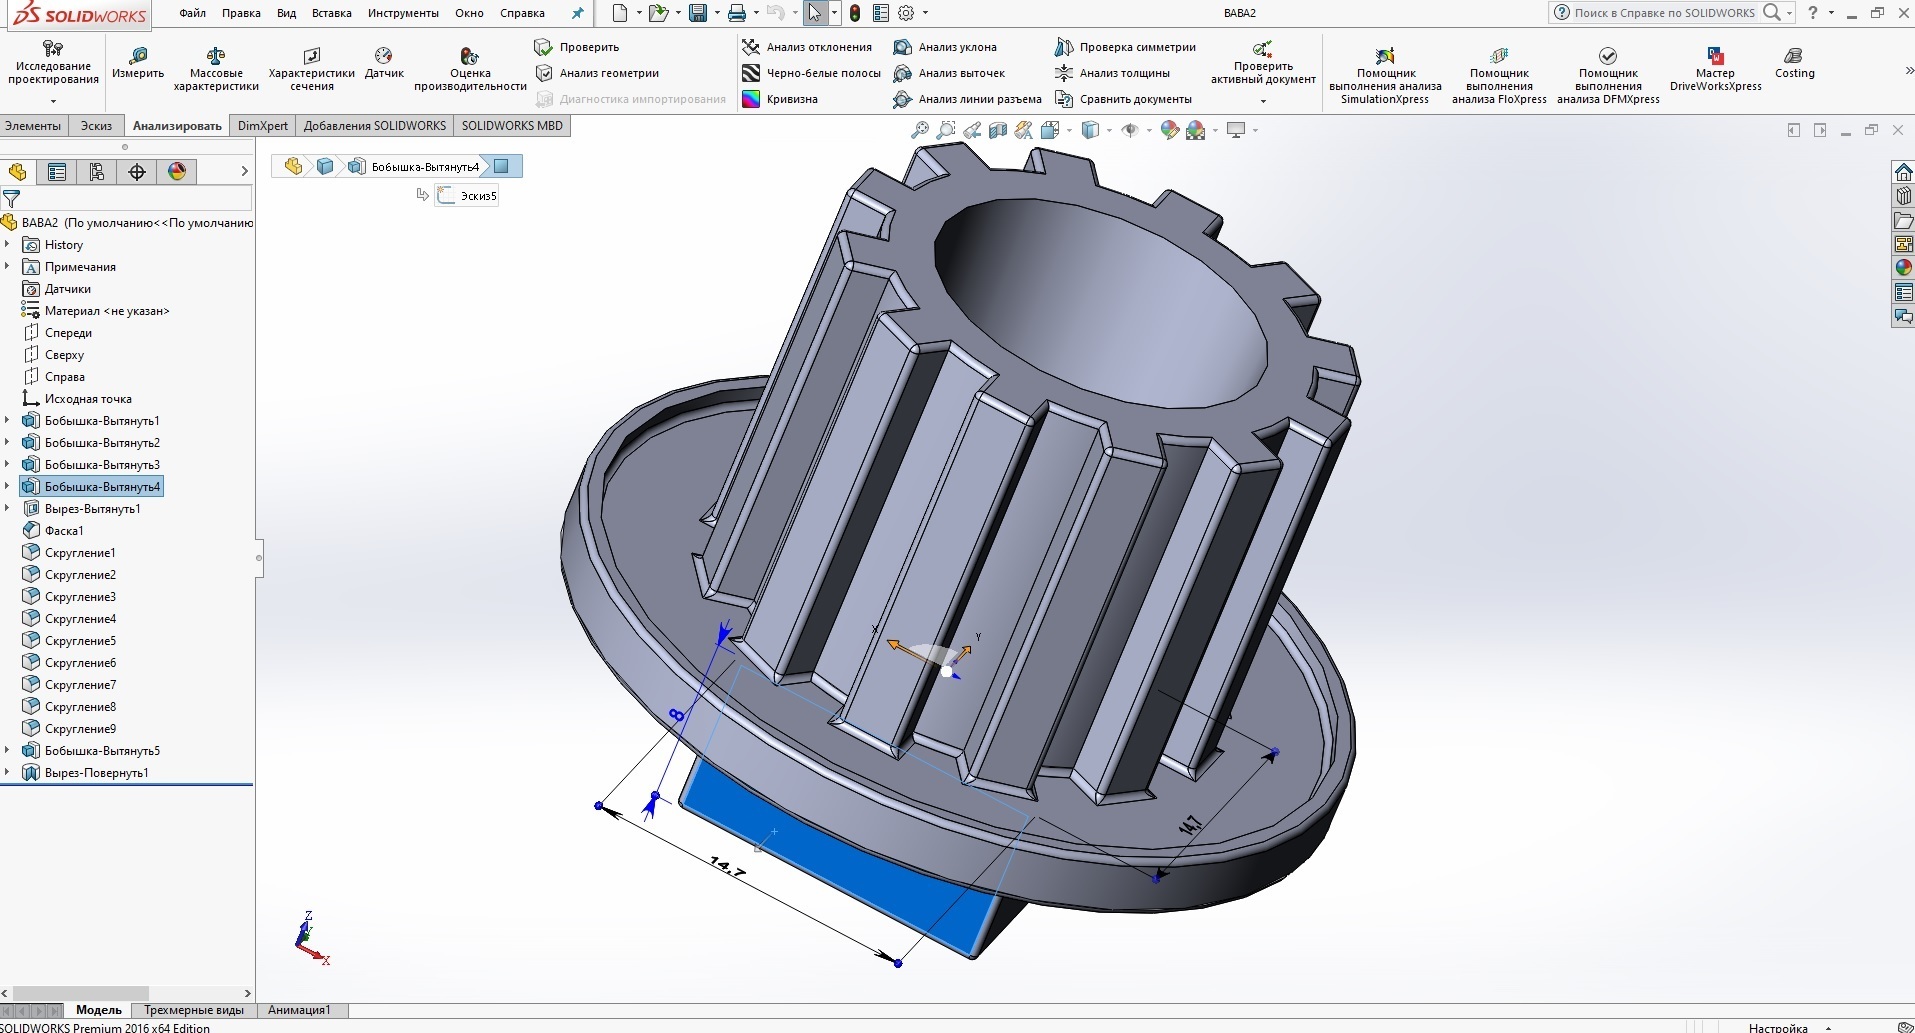
Task: Switch to the ConfigurationManager tree tab
Action: [96, 171]
